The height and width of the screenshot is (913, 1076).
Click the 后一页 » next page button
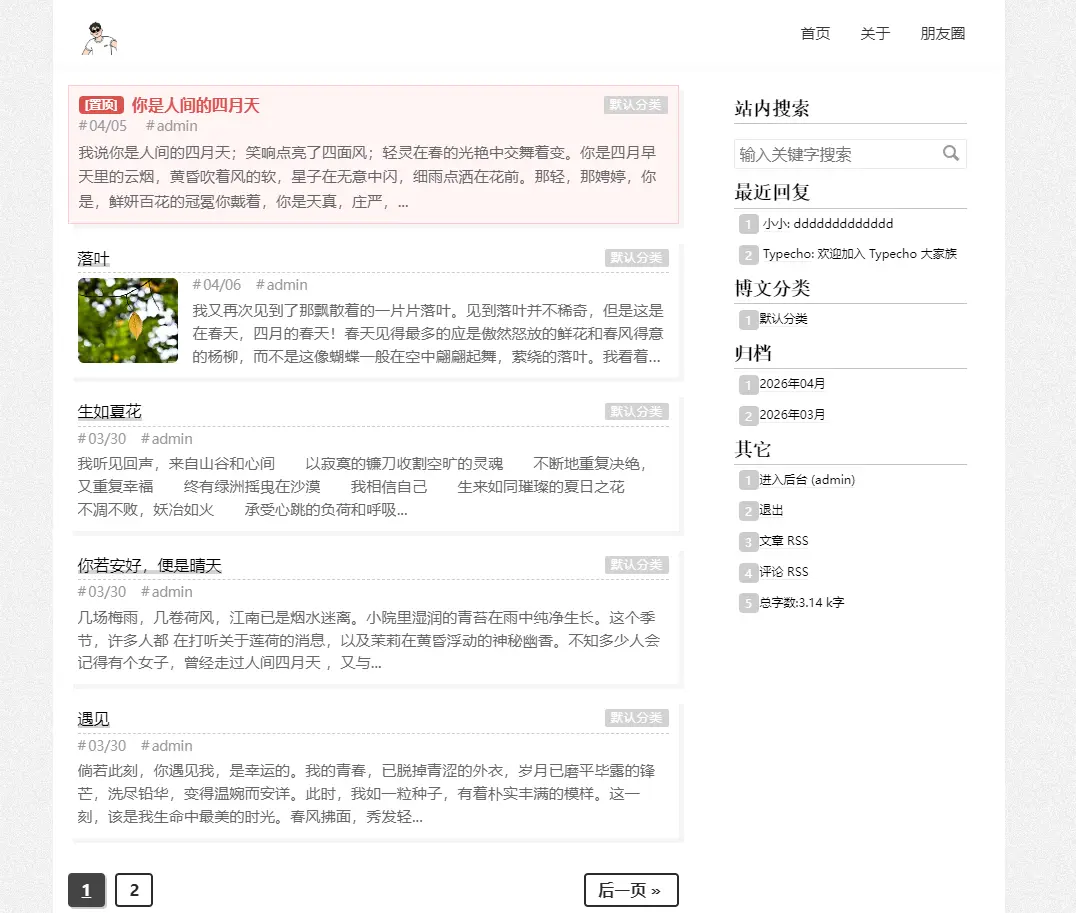[x=631, y=890]
